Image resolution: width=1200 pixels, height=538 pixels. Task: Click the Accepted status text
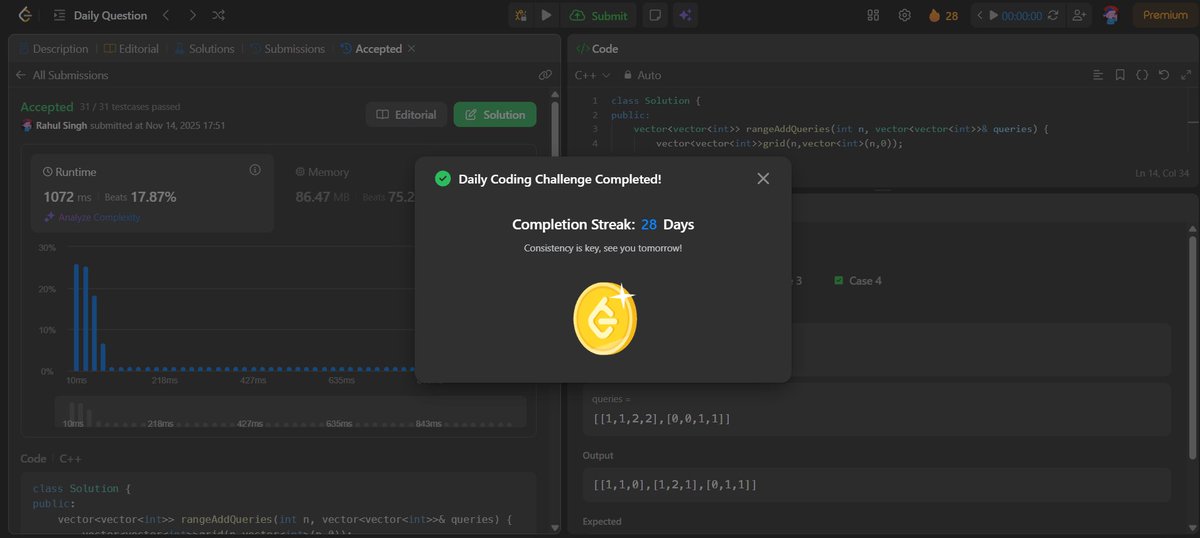[x=47, y=106]
